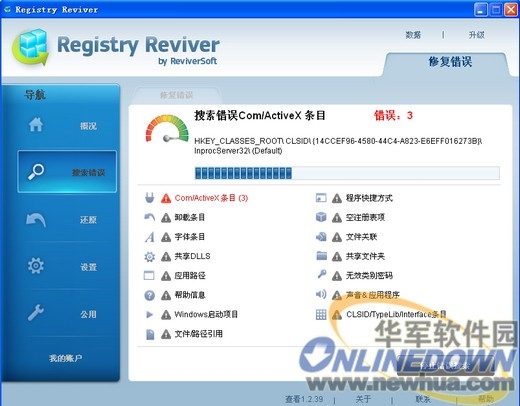
Task: Click the grid icon for CLSID/TypeLib/Interface
Action: tap(321, 314)
